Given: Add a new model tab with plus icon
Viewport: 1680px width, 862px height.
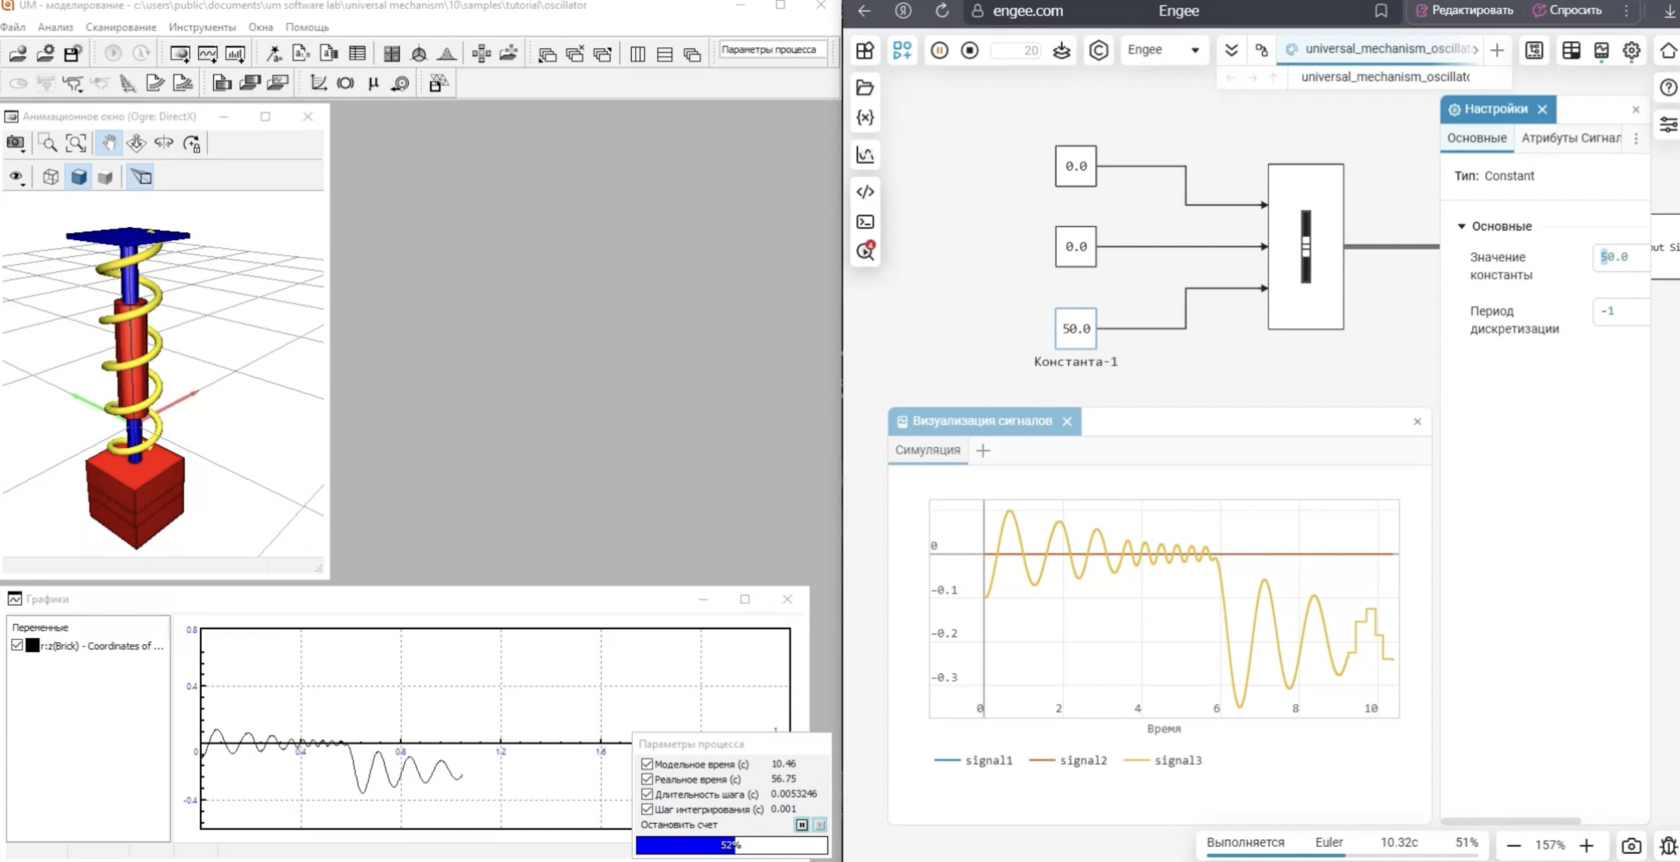Looking at the screenshot, I should 1497,50.
